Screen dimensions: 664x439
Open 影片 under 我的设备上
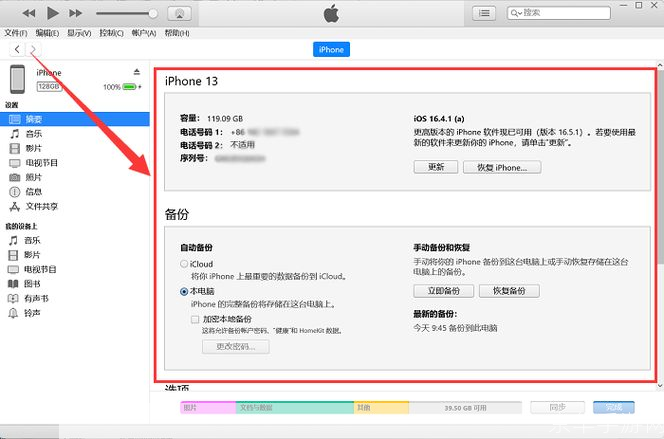tap(32, 255)
